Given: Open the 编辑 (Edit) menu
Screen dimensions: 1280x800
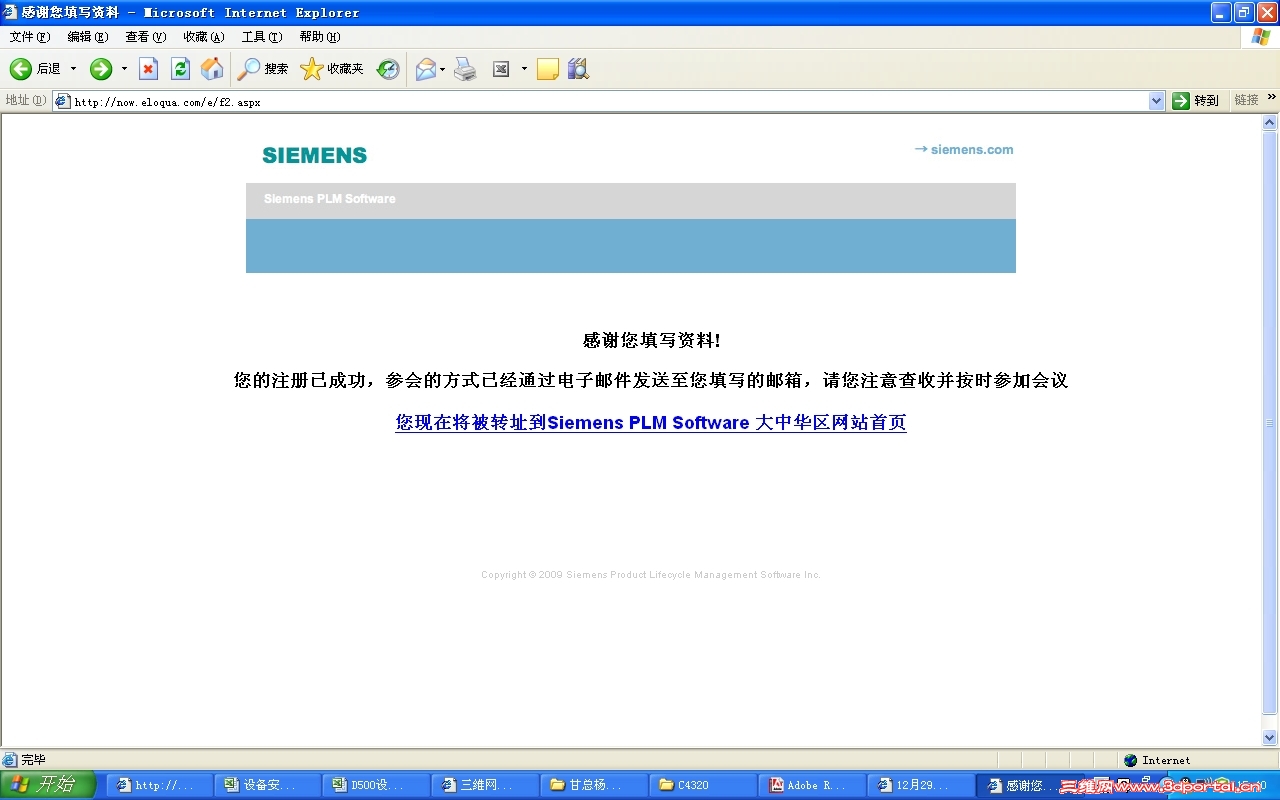Looking at the screenshot, I should tap(88, 37).
